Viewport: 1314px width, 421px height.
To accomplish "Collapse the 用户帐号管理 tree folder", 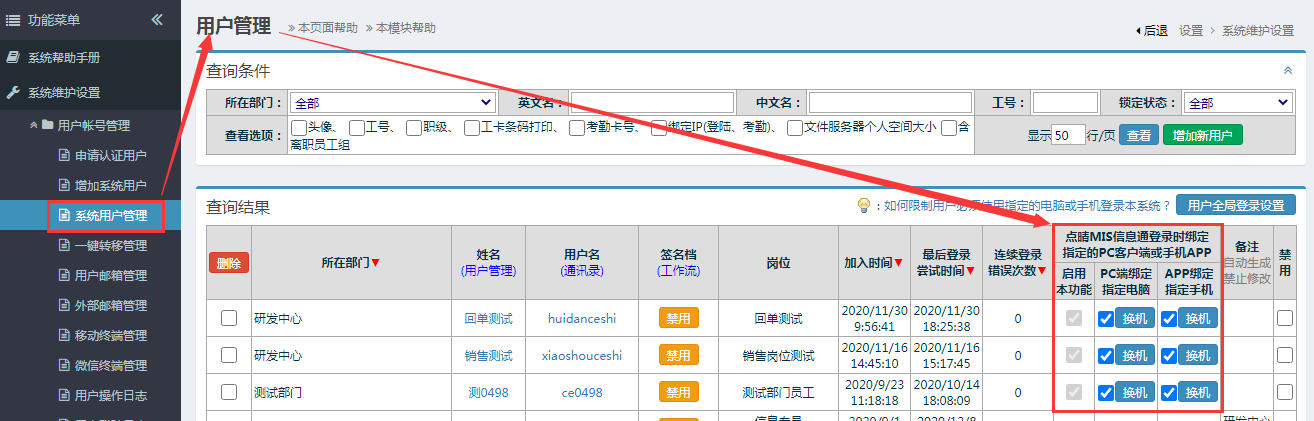I will [47, 125].
